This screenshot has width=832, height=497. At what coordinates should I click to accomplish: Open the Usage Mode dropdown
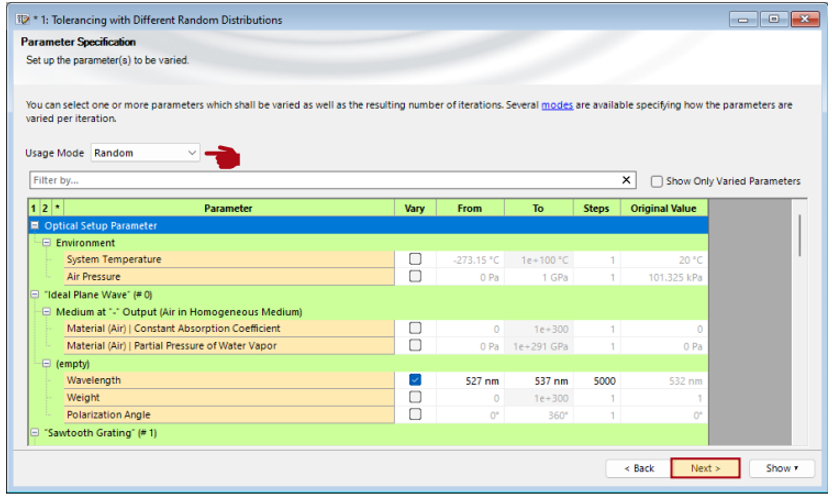(x=145, y=153)
